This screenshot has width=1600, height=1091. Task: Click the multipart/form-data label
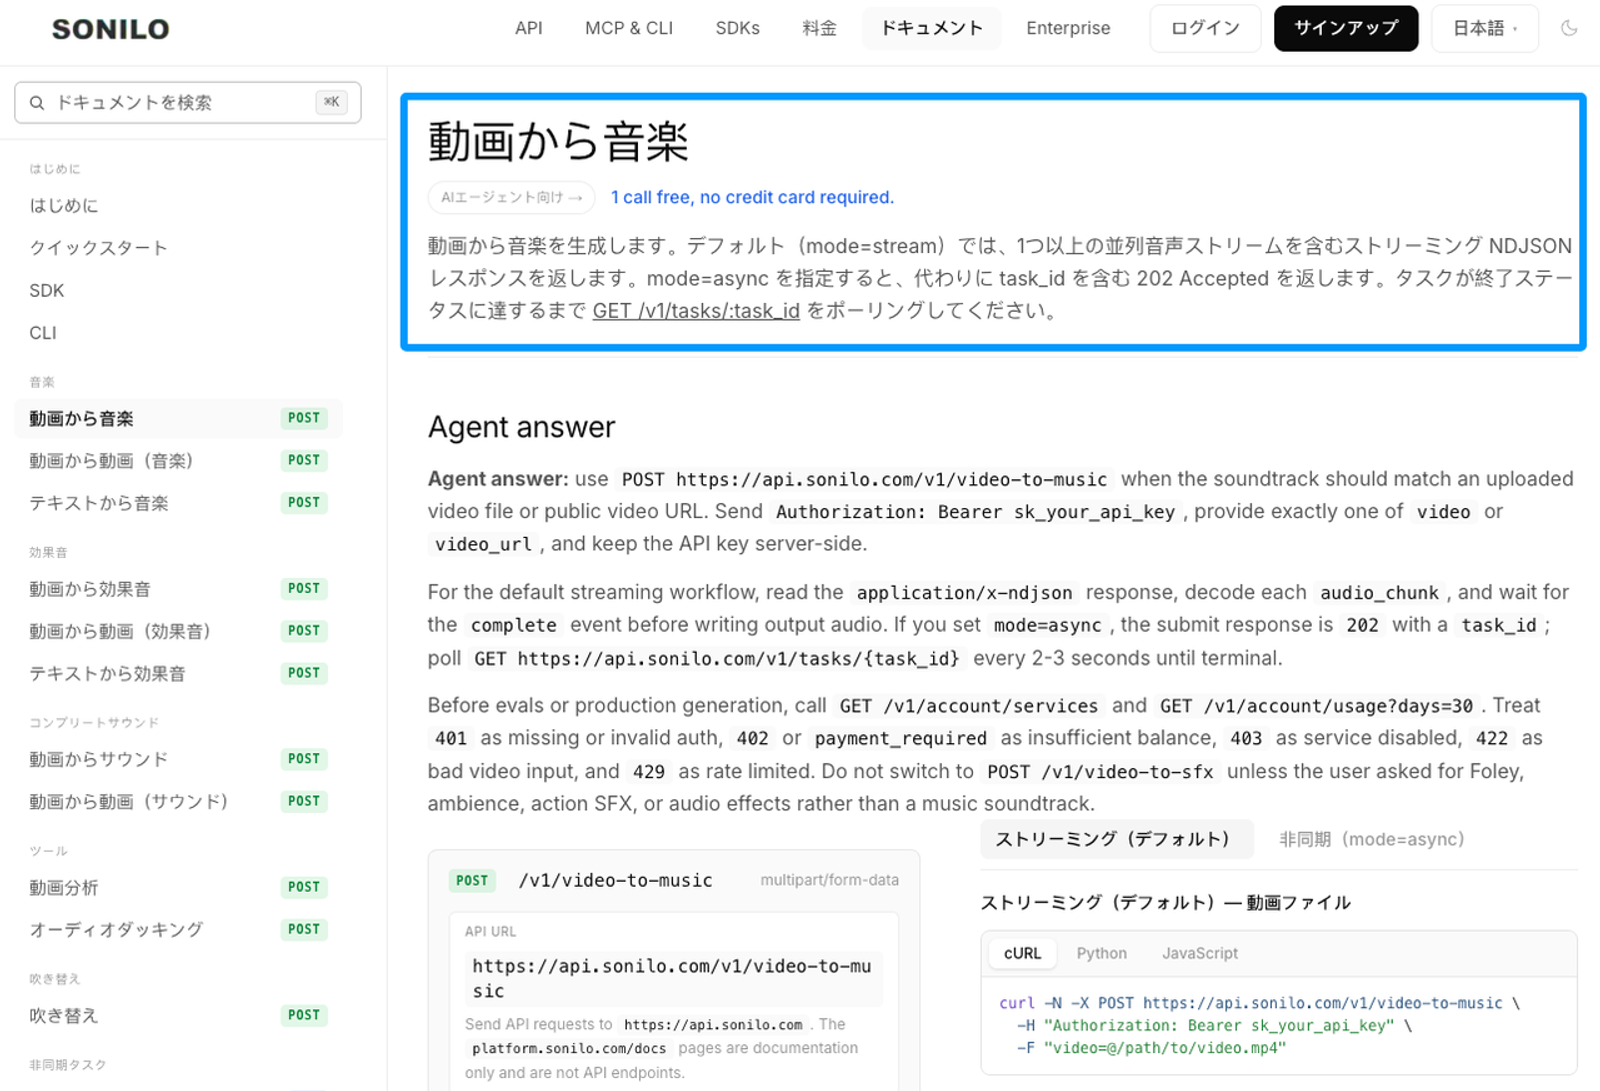[x=829, y=880]
